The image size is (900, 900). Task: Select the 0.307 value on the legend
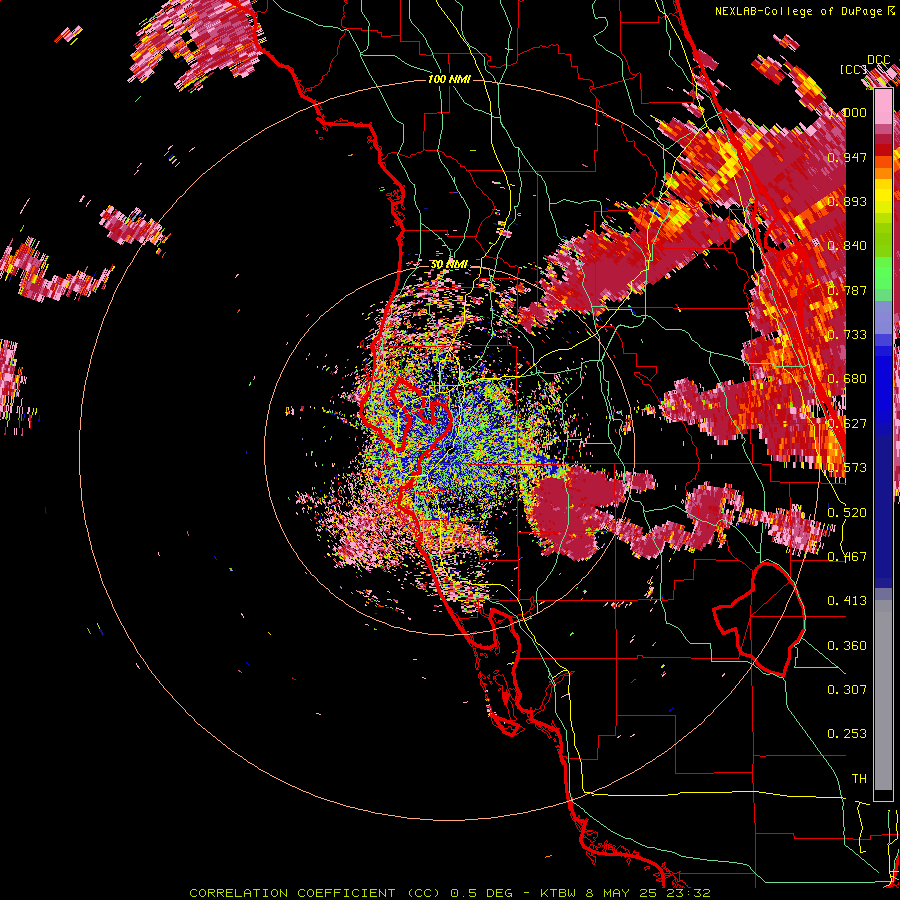(847, 689)
